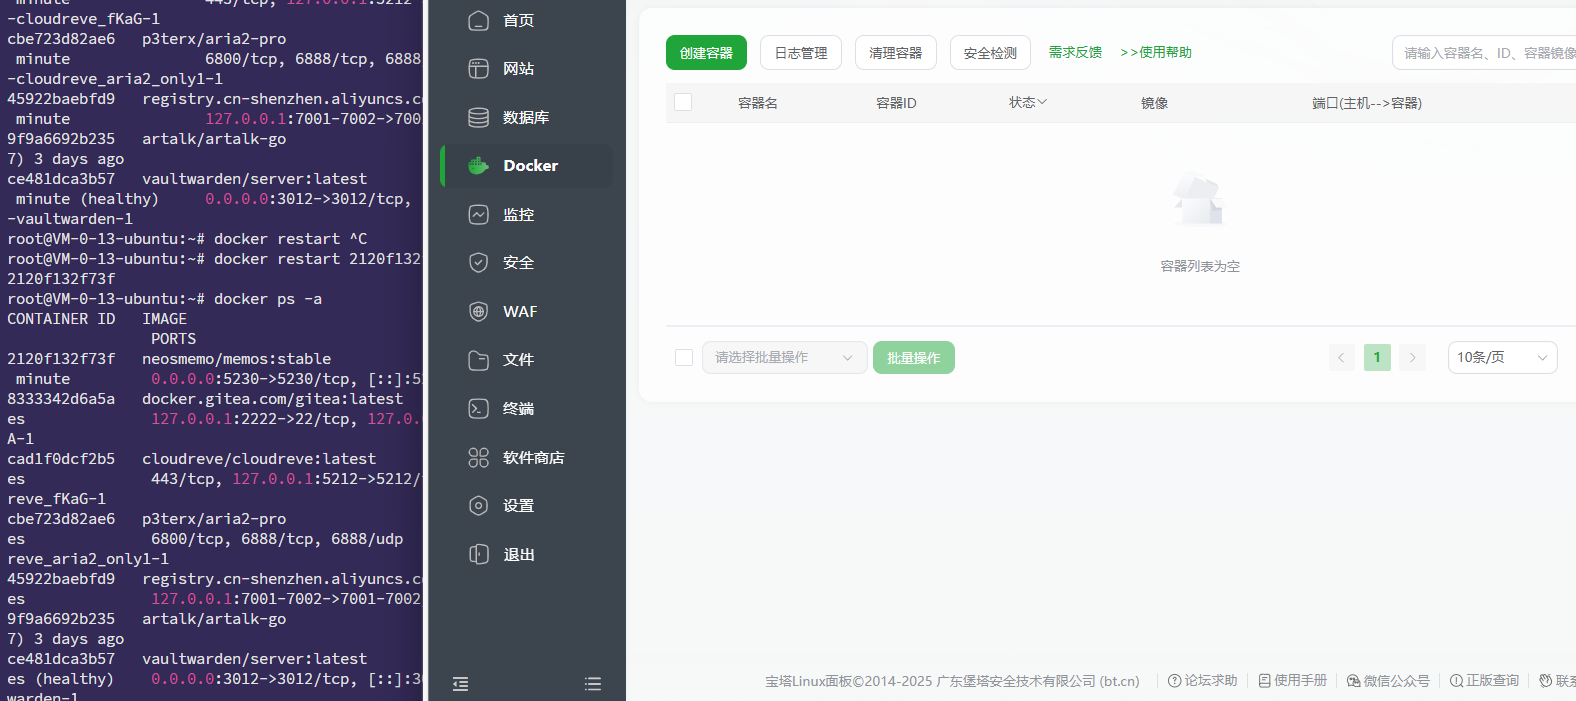Open the 10条/页 page size dropdown

tap(1501, 357)
